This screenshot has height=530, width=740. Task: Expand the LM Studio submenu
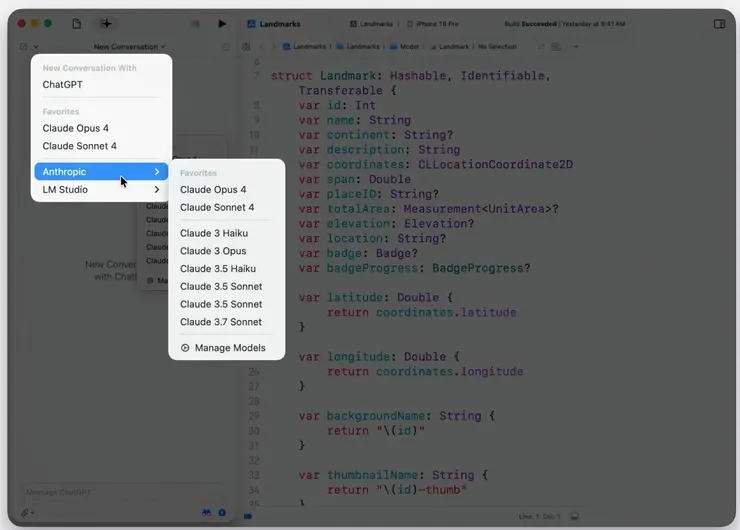(101, 190)
